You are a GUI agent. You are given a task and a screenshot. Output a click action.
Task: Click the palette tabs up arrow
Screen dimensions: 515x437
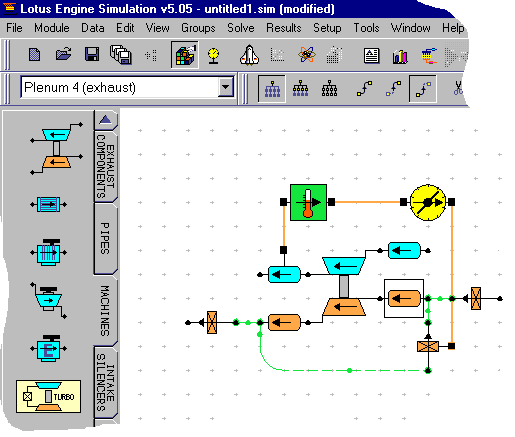pyautogui.click(x=106, y=120)
